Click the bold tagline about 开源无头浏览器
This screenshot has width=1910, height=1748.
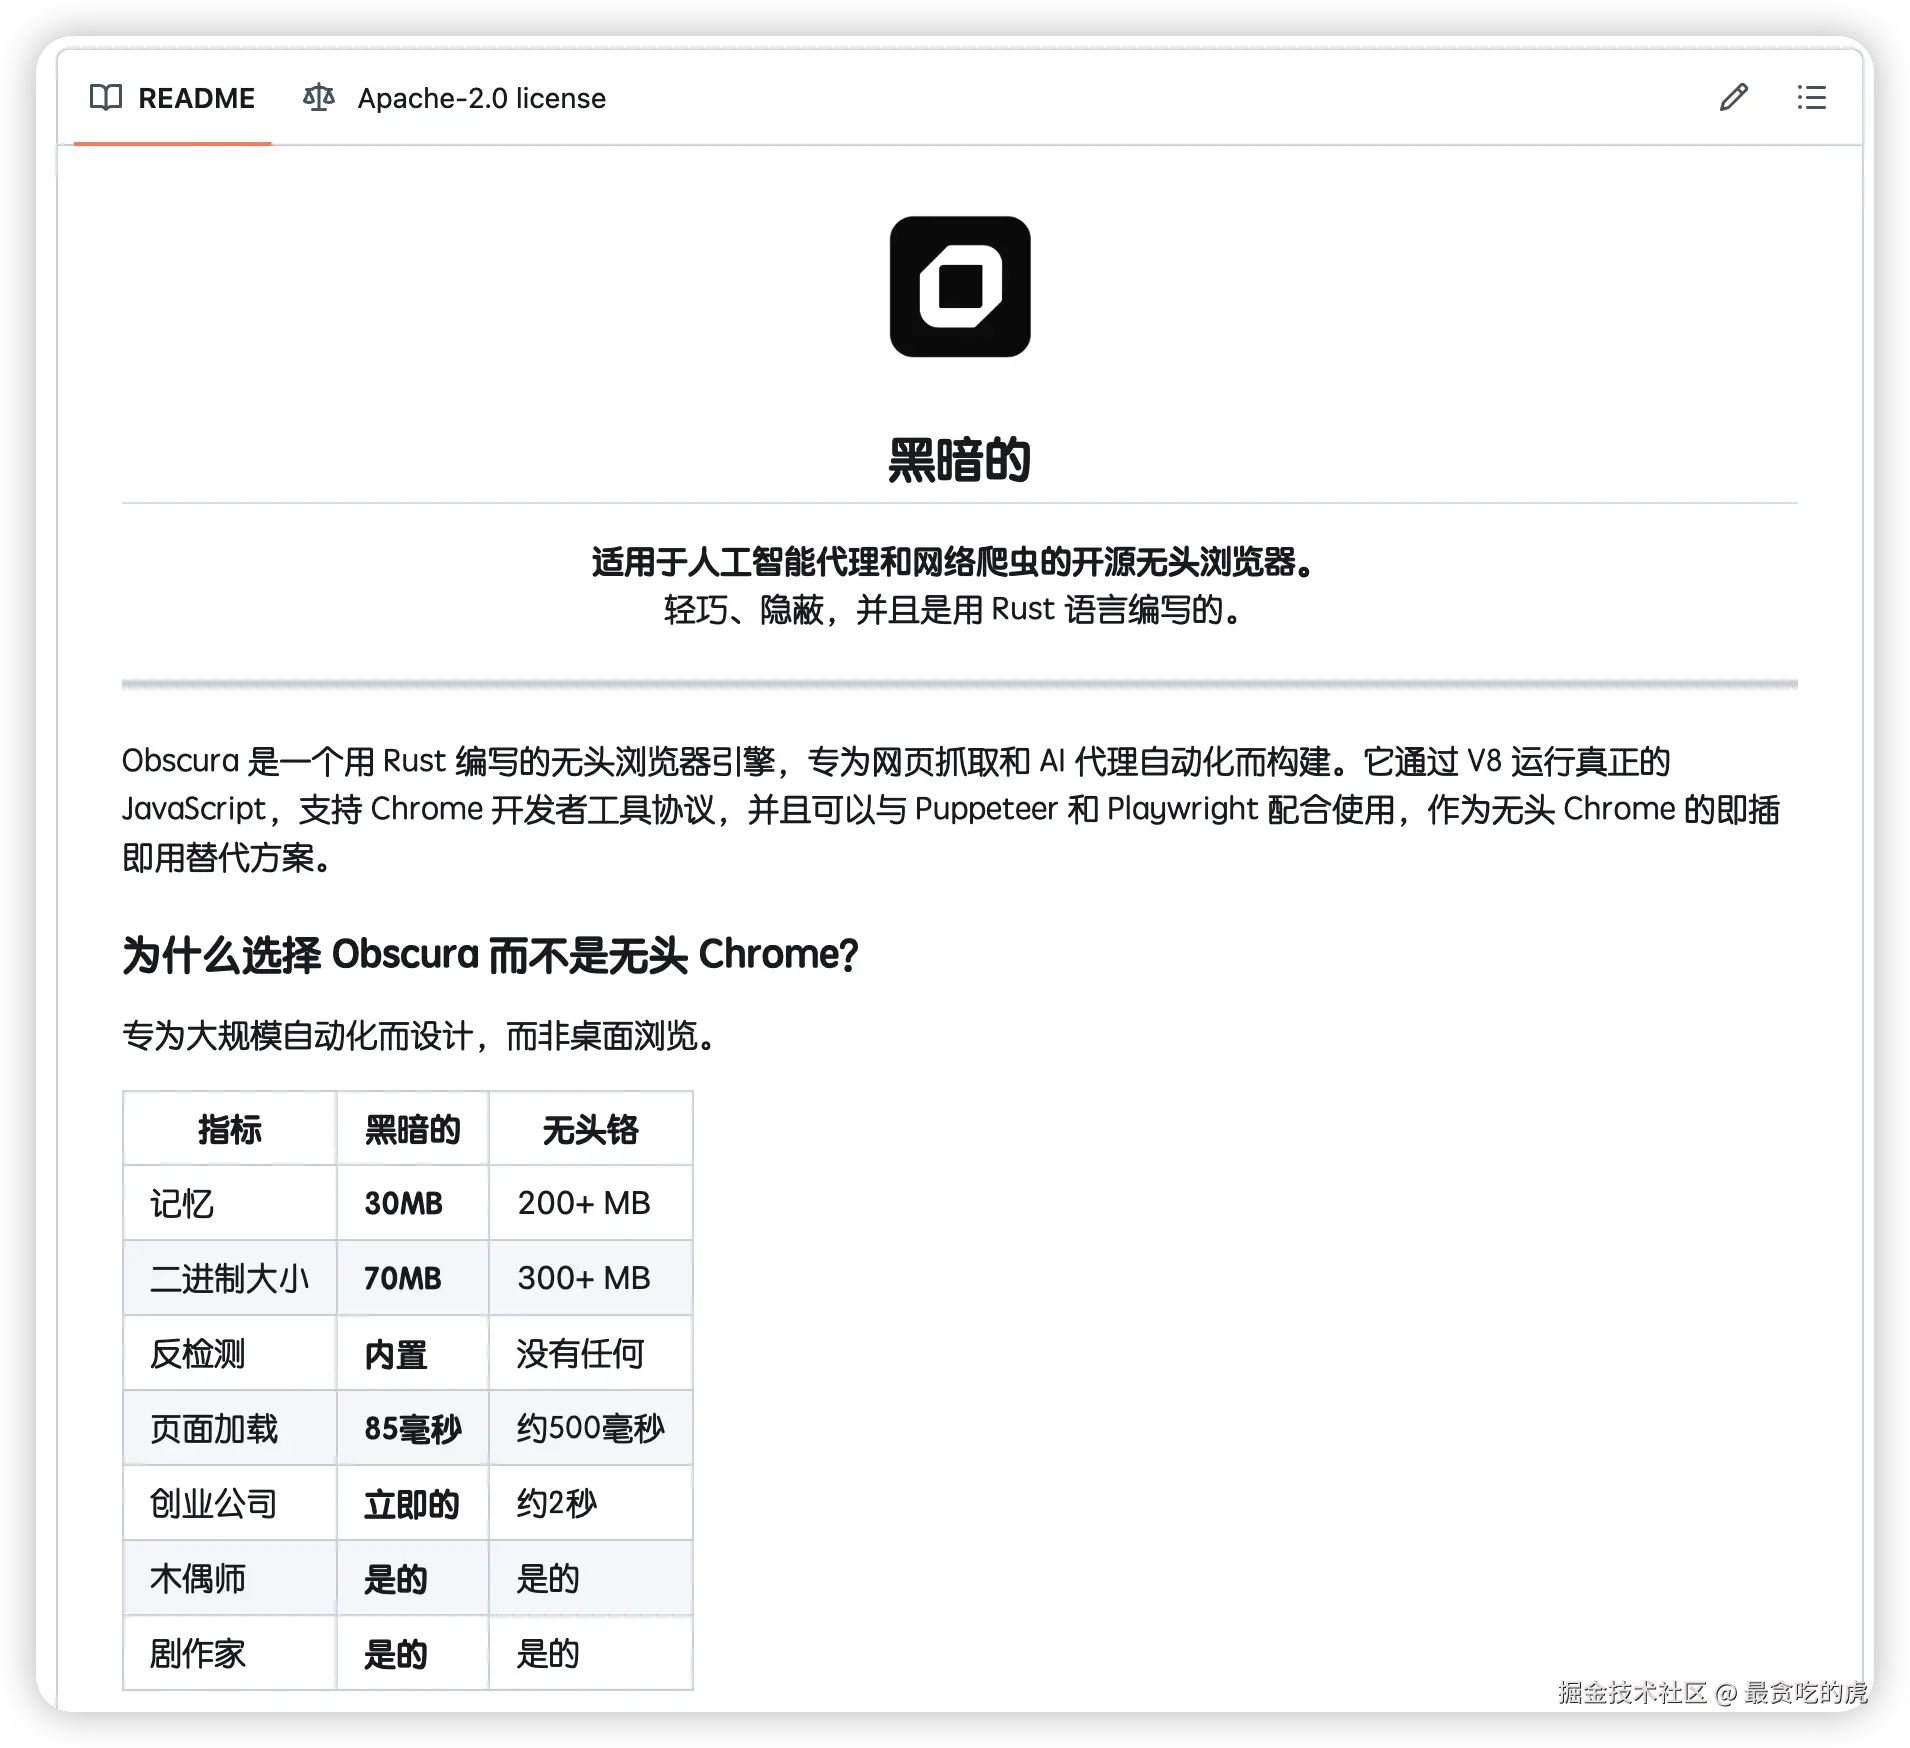[954, 562]
